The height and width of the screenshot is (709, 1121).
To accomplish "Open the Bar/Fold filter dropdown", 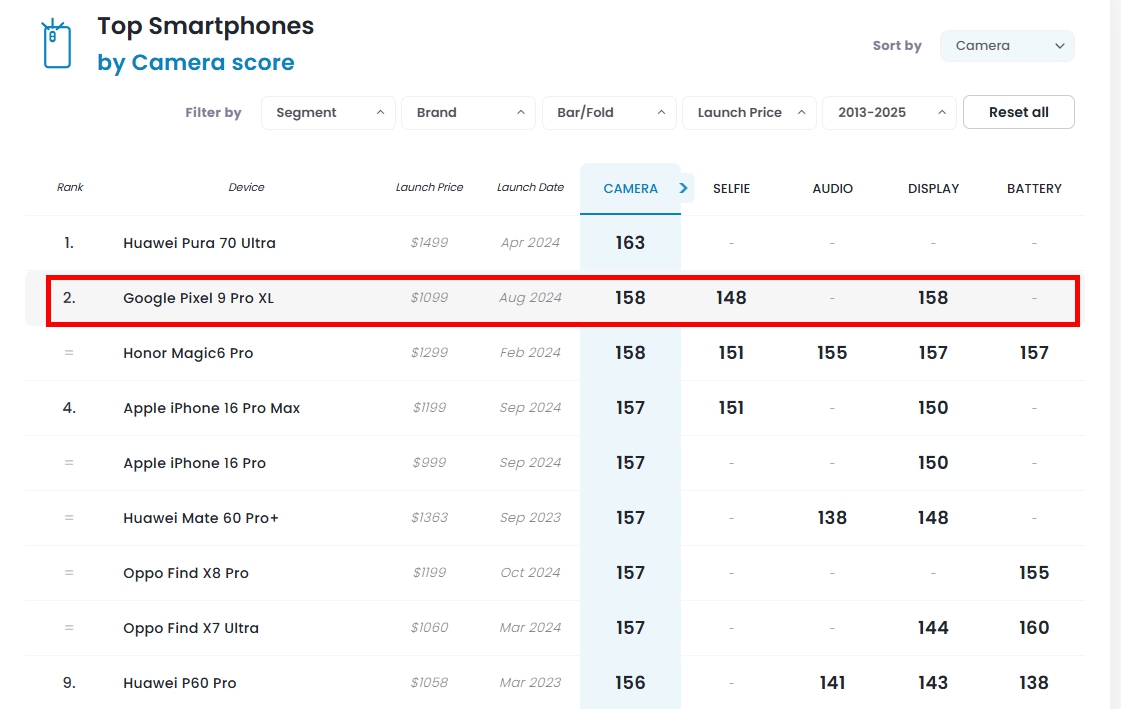I will click(609, 113).
